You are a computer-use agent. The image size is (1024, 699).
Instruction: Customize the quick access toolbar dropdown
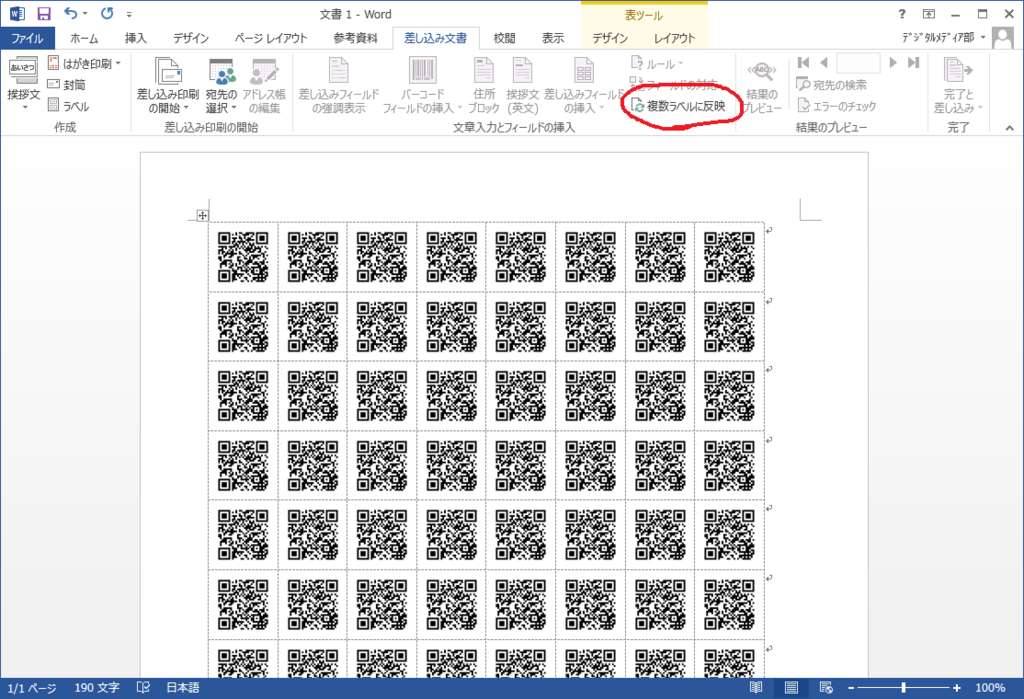point(129,14)
